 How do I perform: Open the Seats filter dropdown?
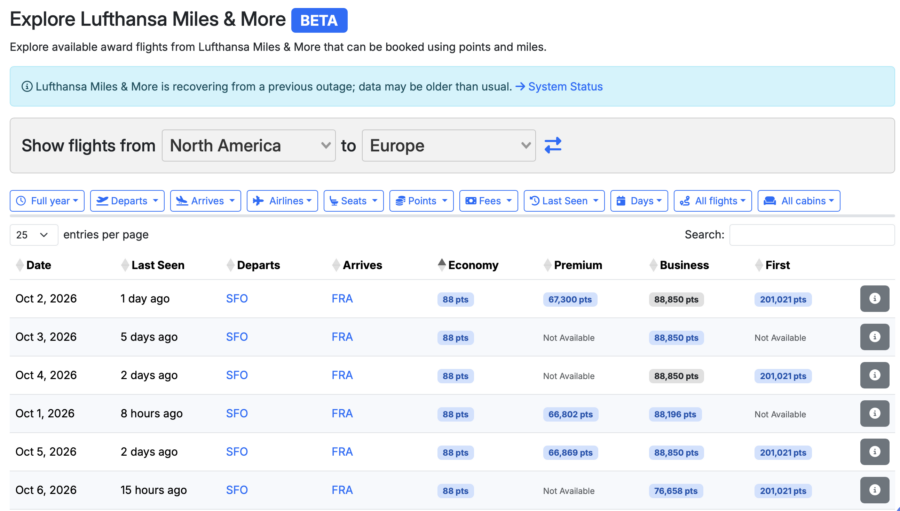tap(354, 201)
